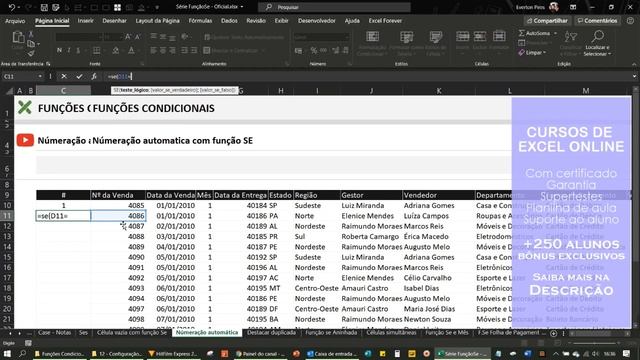Toggle left text alignment

click(x=153, y=51)
